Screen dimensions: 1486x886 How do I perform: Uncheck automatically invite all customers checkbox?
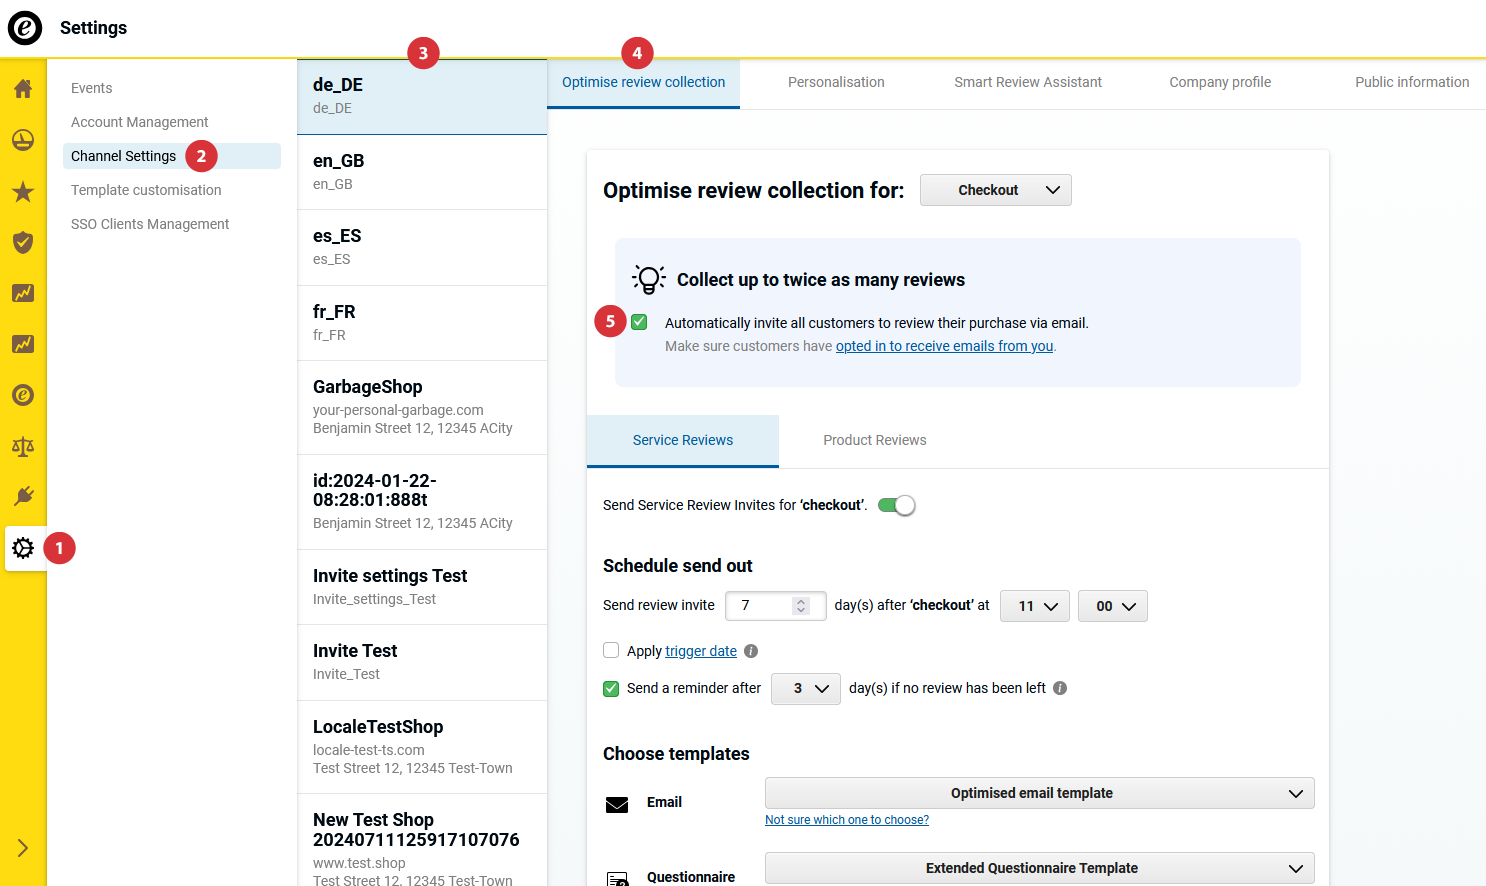(639, 322)
